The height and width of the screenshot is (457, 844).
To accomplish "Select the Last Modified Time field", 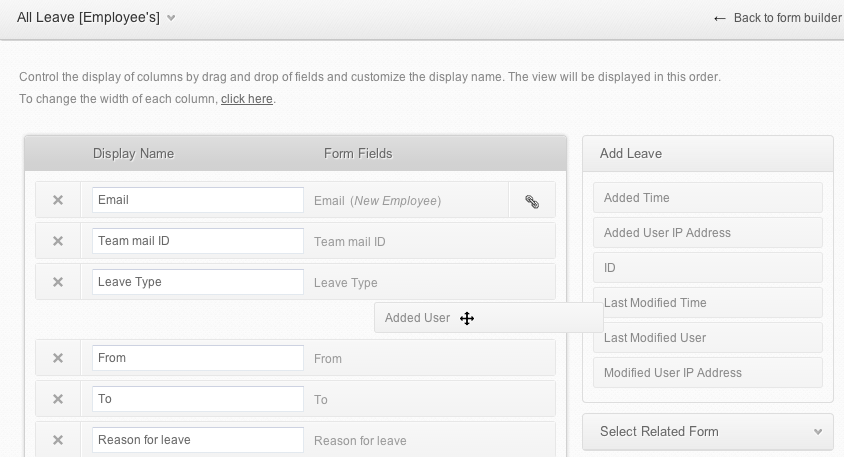I will (707, 303).
